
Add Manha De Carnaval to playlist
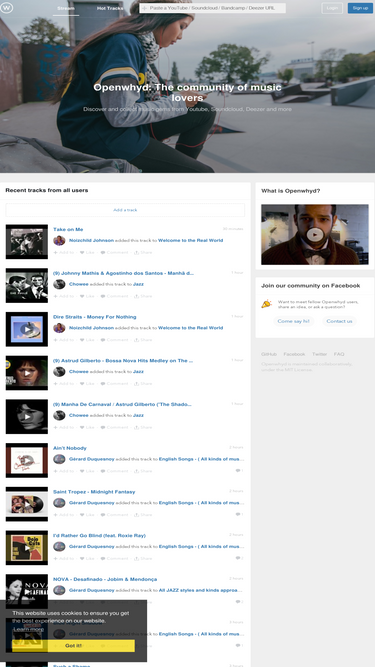click(64, 428)
